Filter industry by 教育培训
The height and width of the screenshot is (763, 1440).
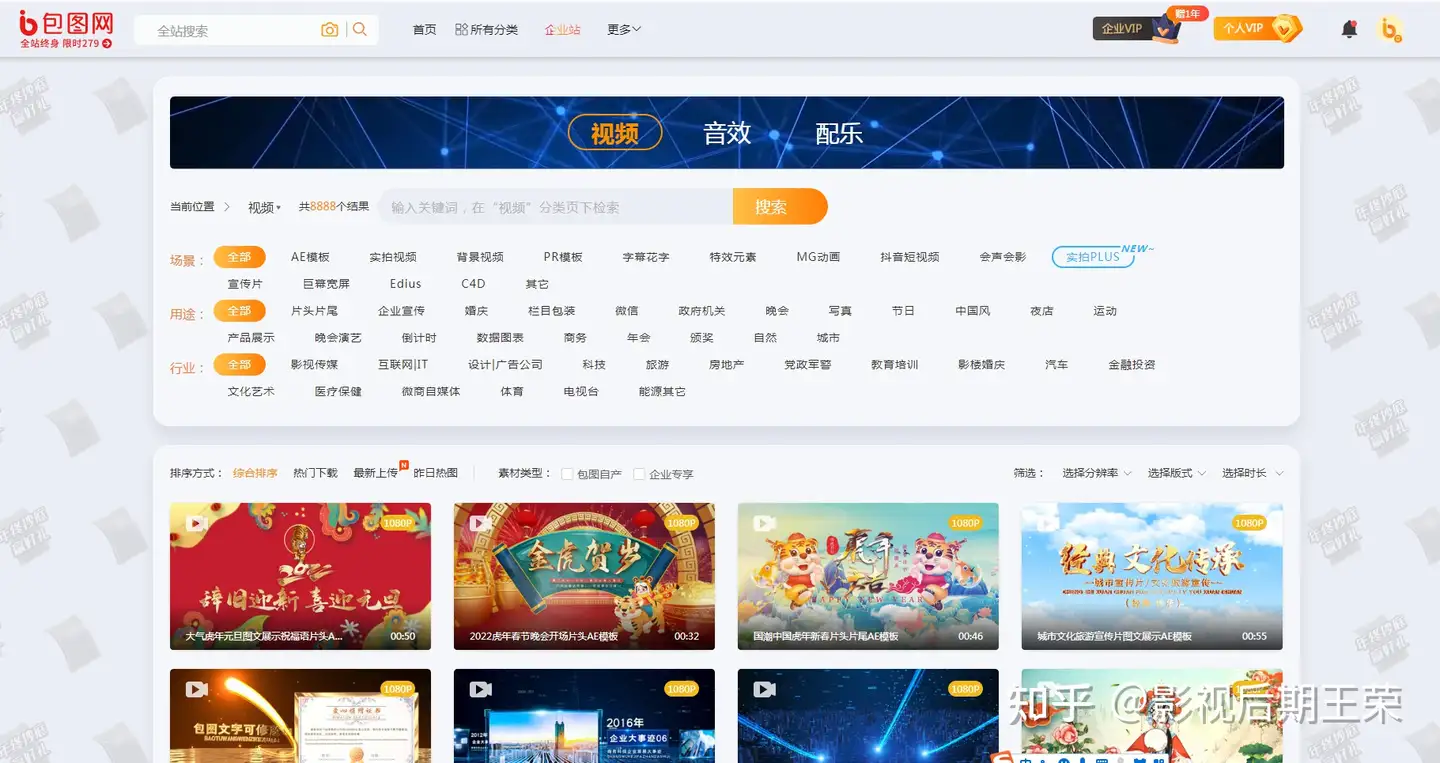tap(894, 365)
